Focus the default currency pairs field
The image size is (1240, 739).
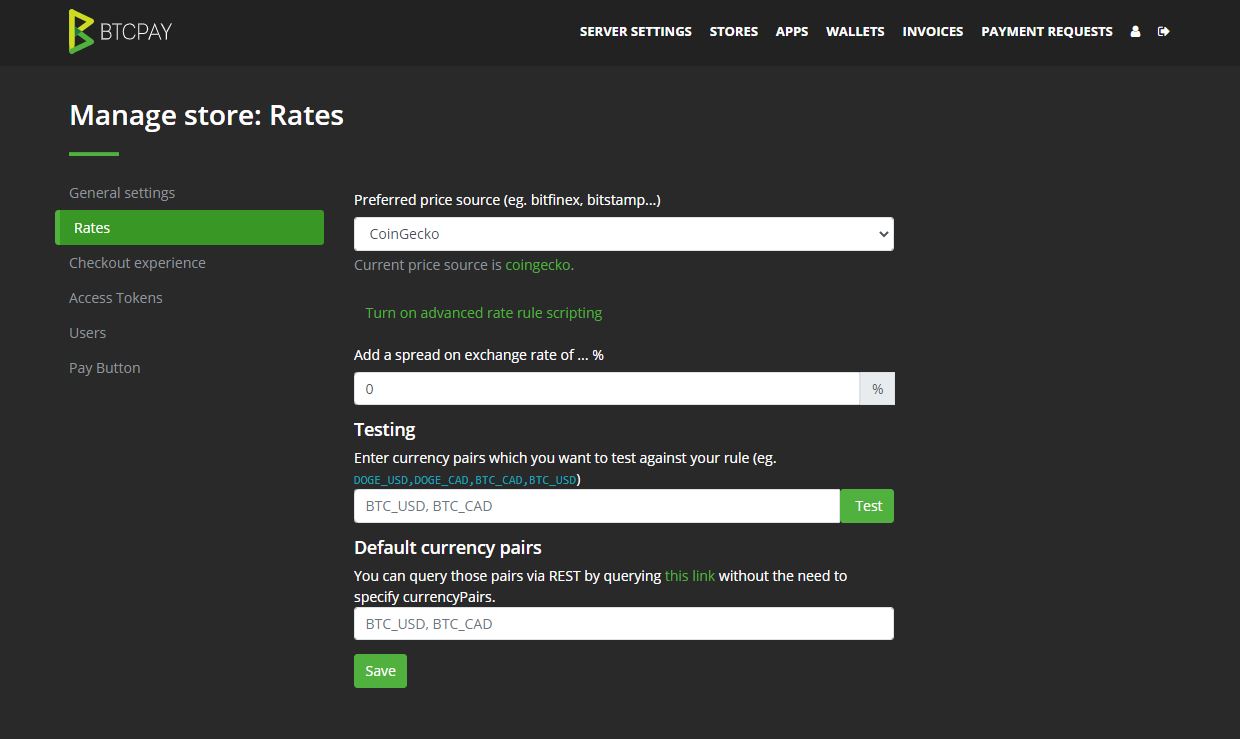[624, 624]
